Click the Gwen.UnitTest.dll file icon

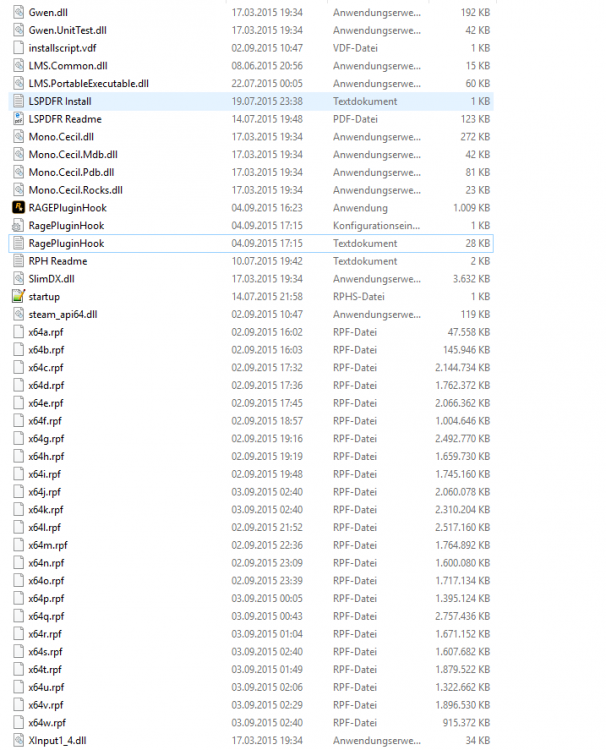click(x=18, y=30)
